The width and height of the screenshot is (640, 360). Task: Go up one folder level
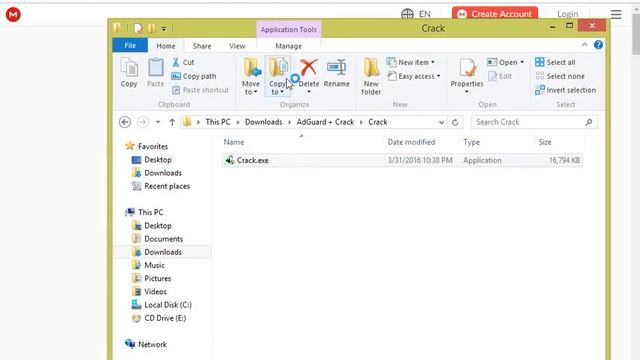point(172,122)
